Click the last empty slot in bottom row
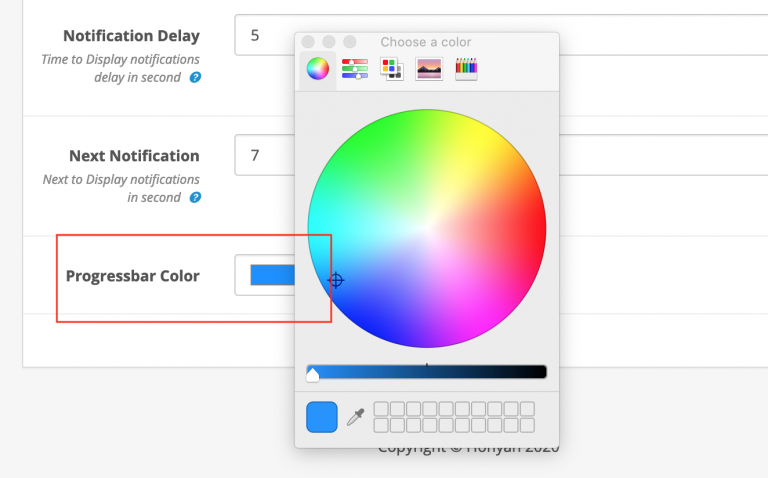 (x=527, y=425)
